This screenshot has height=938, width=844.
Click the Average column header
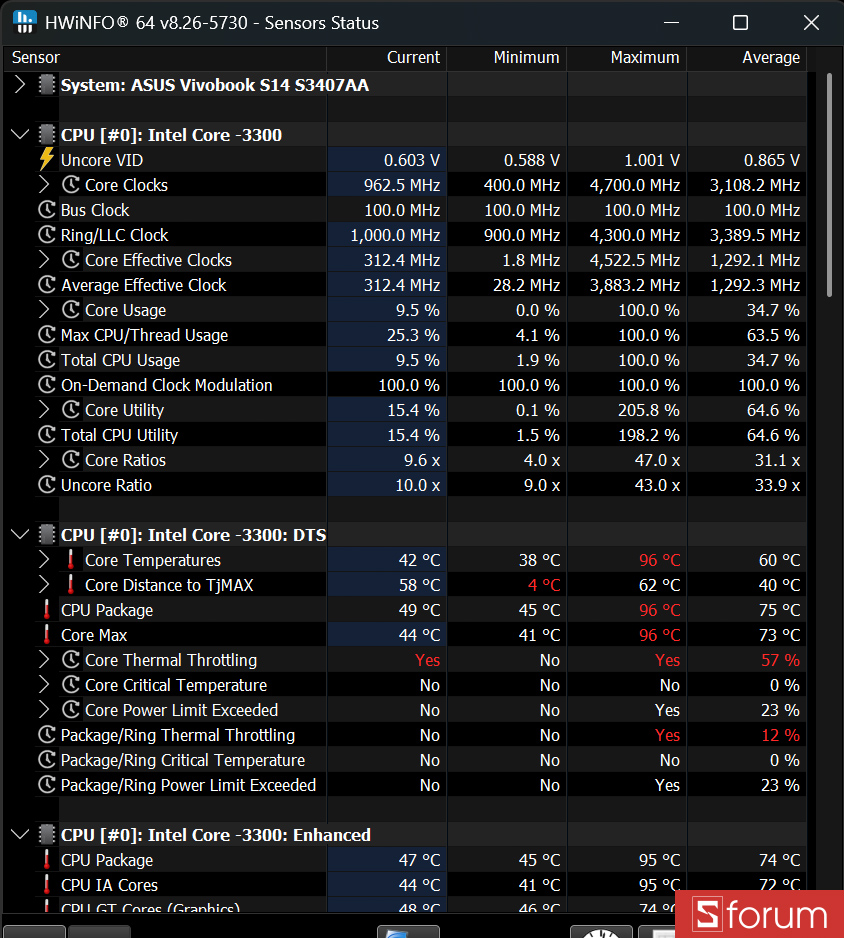pos(747,58)
